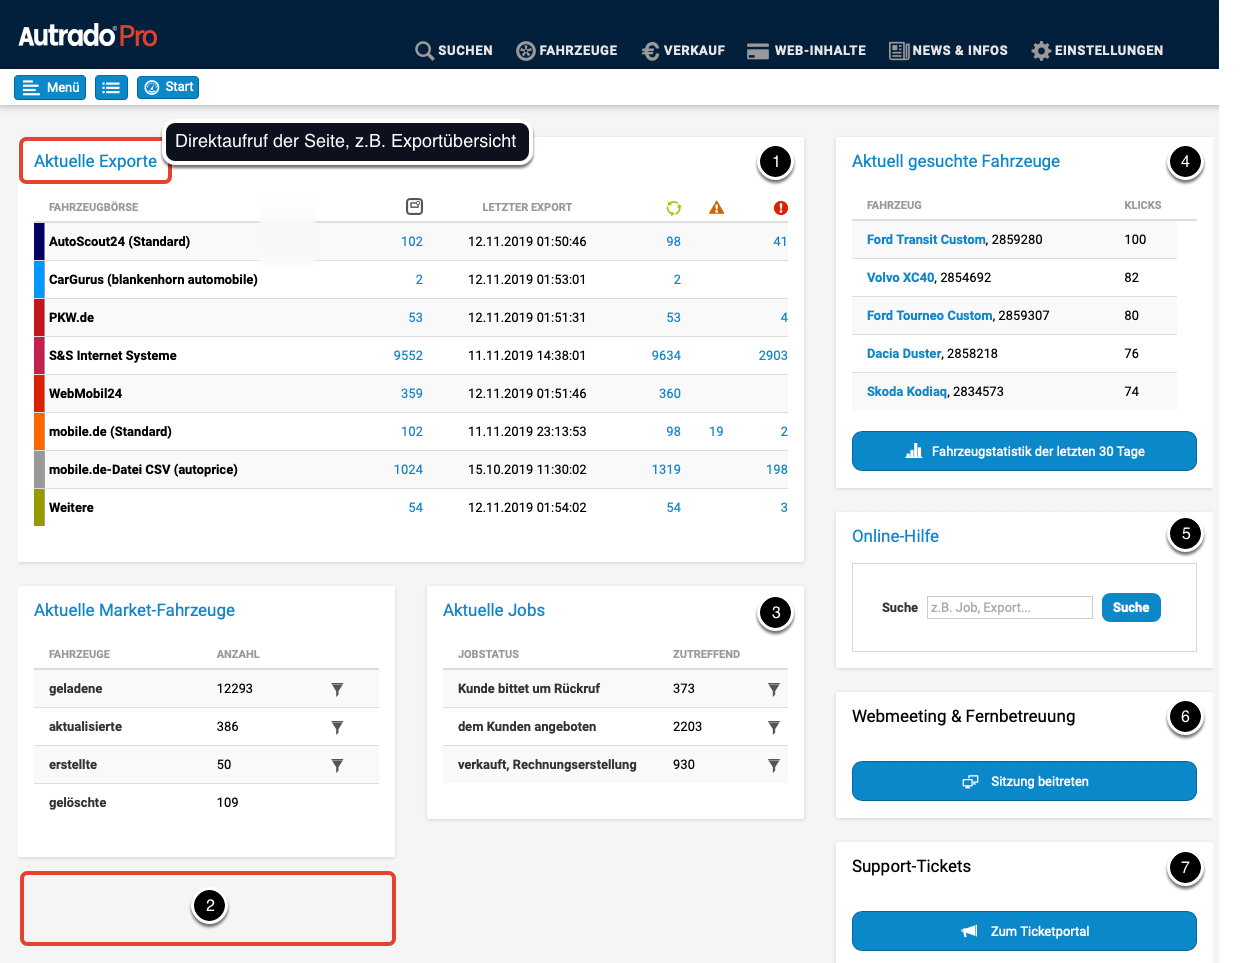Open the Fahrzeuge navigation menu

click(x=567, y=51)
